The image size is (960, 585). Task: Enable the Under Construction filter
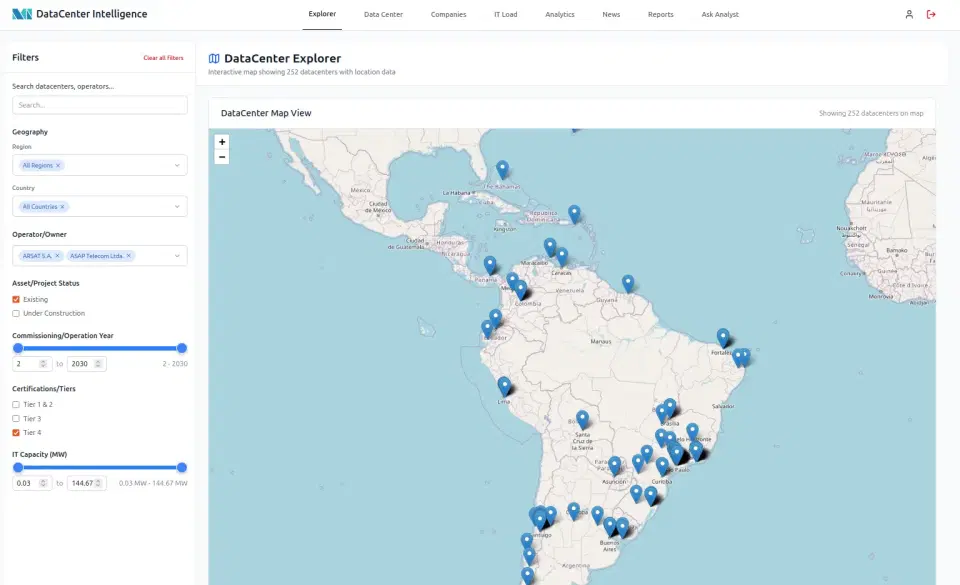click(x=15, y=312)
